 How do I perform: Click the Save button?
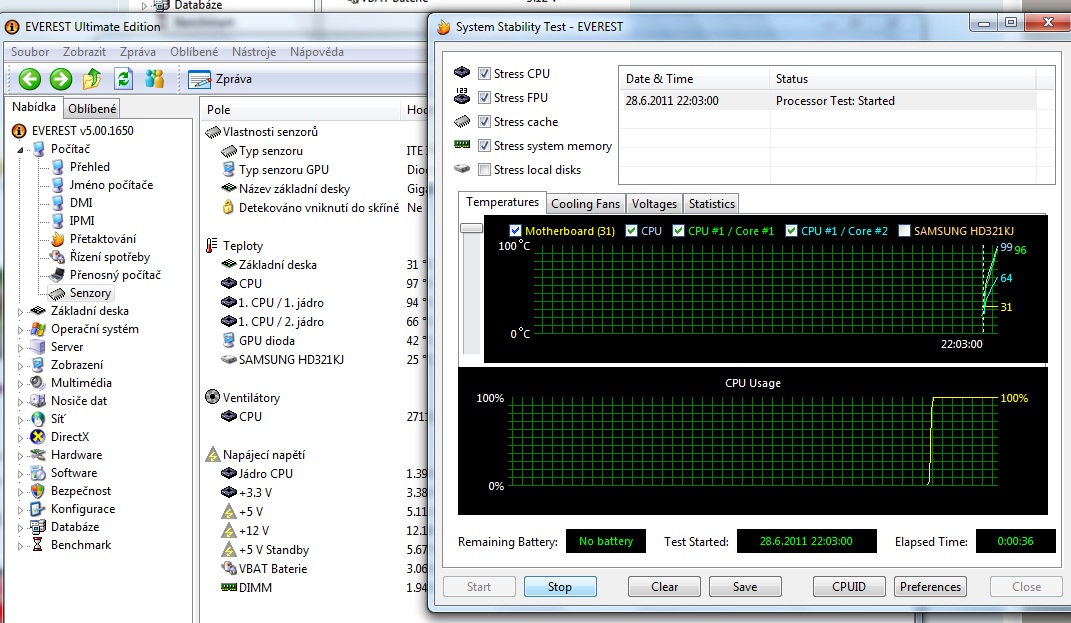pos(745,587)
